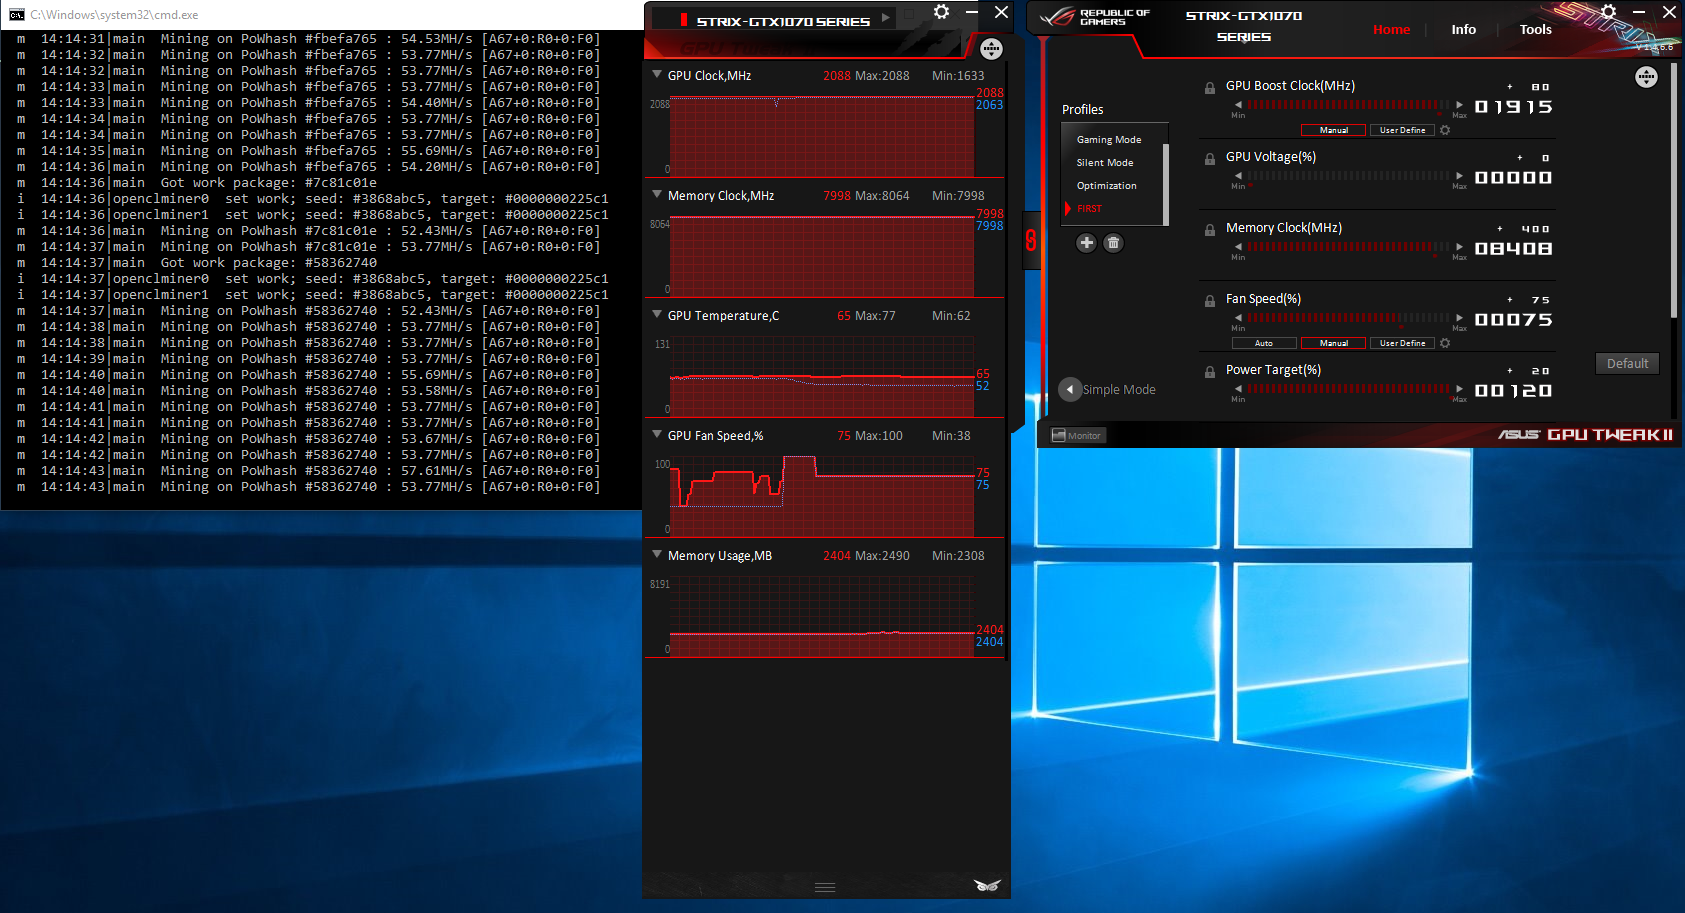Decrease GPU Boost Clock with left arrow
This screenshot has height=913, width=1685.
[1238, 104]
